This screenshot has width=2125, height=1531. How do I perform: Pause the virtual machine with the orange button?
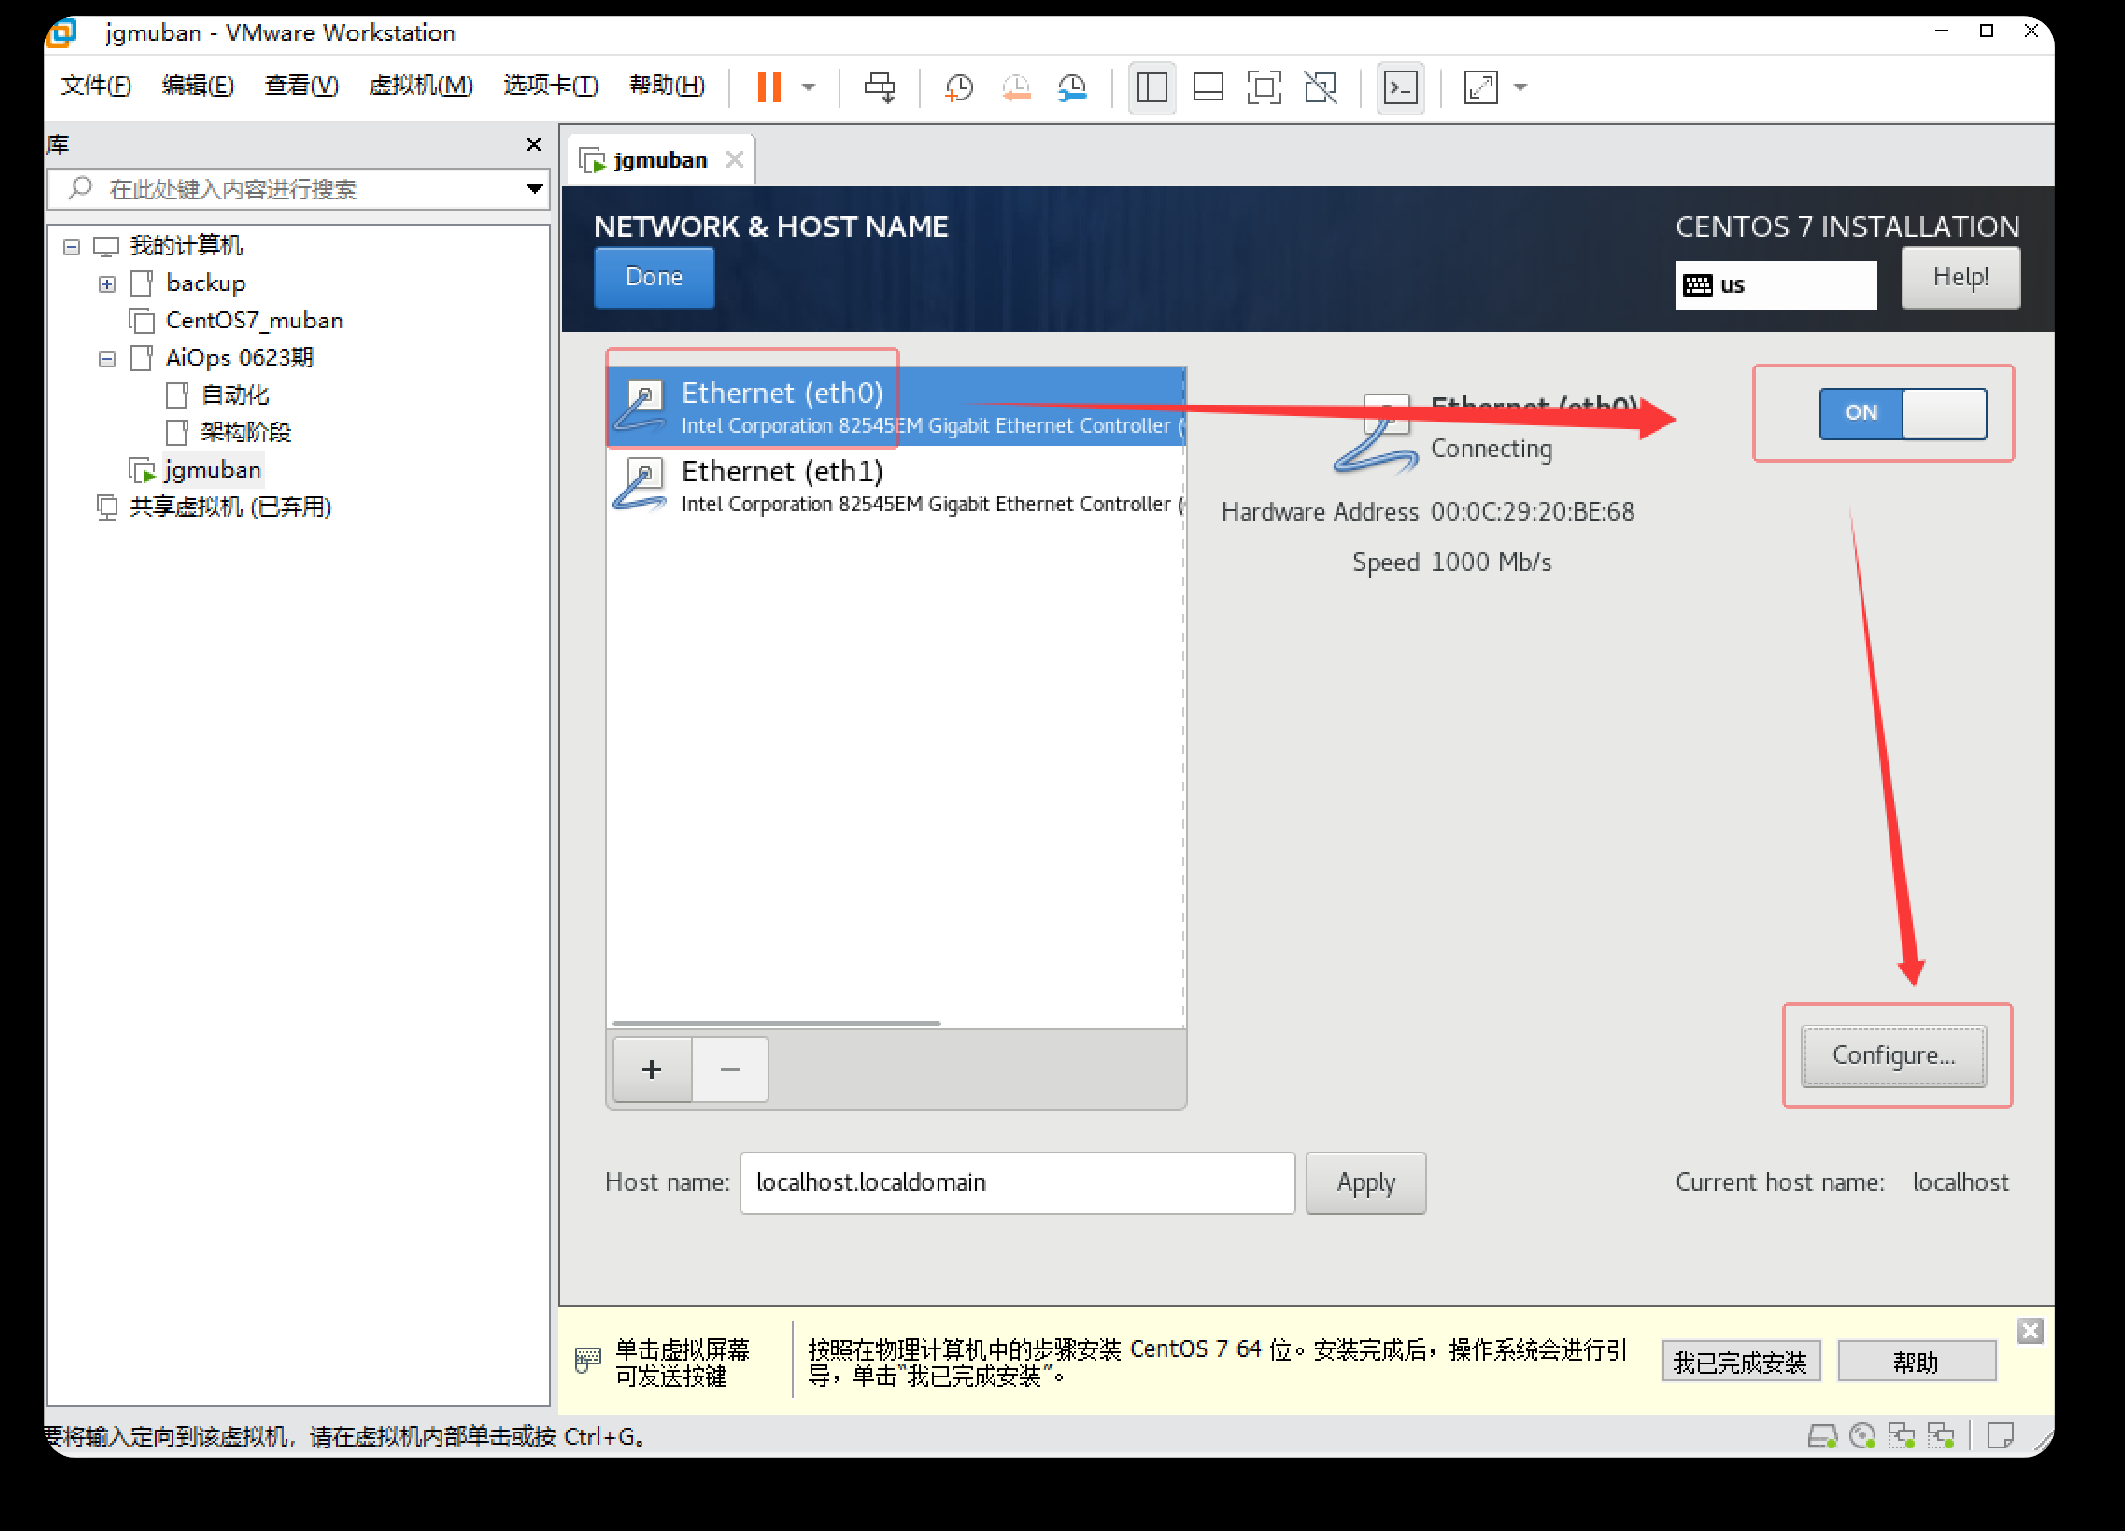pos(768,87)
